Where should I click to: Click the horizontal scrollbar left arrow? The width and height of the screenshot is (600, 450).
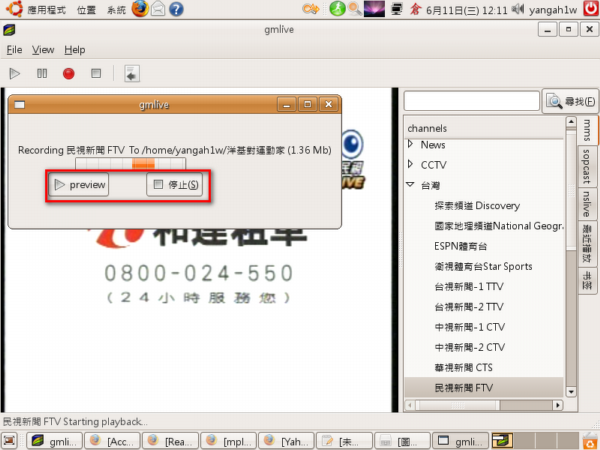point(410,405)
